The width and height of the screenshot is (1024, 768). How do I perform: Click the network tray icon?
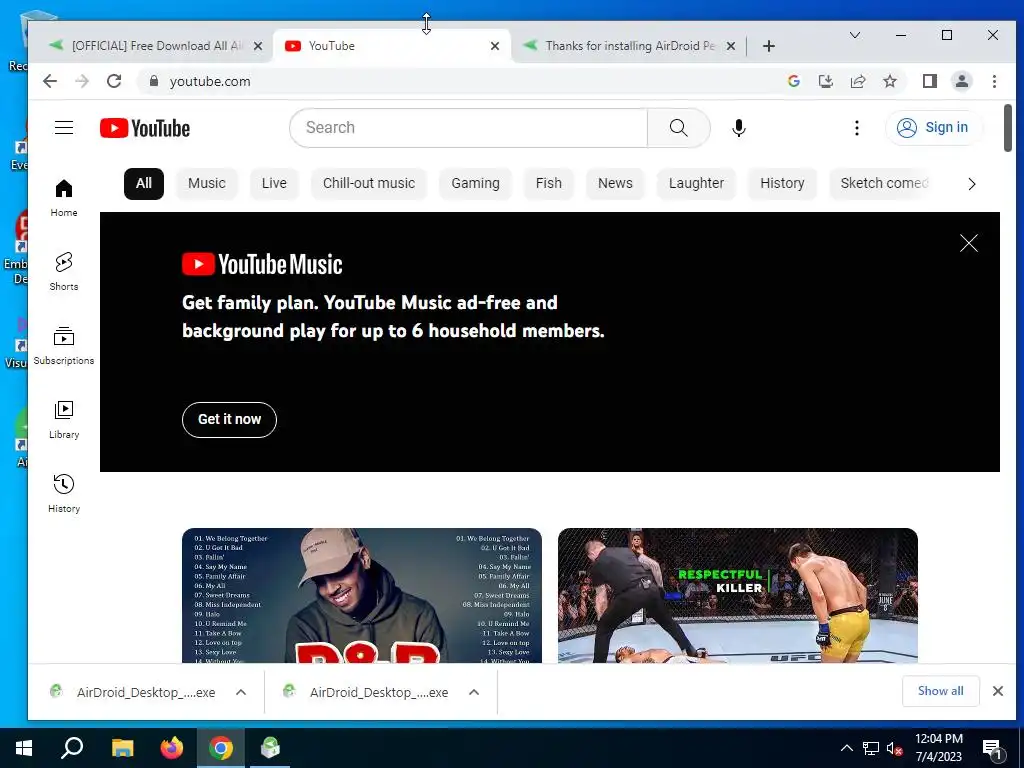tap(871, 748)
